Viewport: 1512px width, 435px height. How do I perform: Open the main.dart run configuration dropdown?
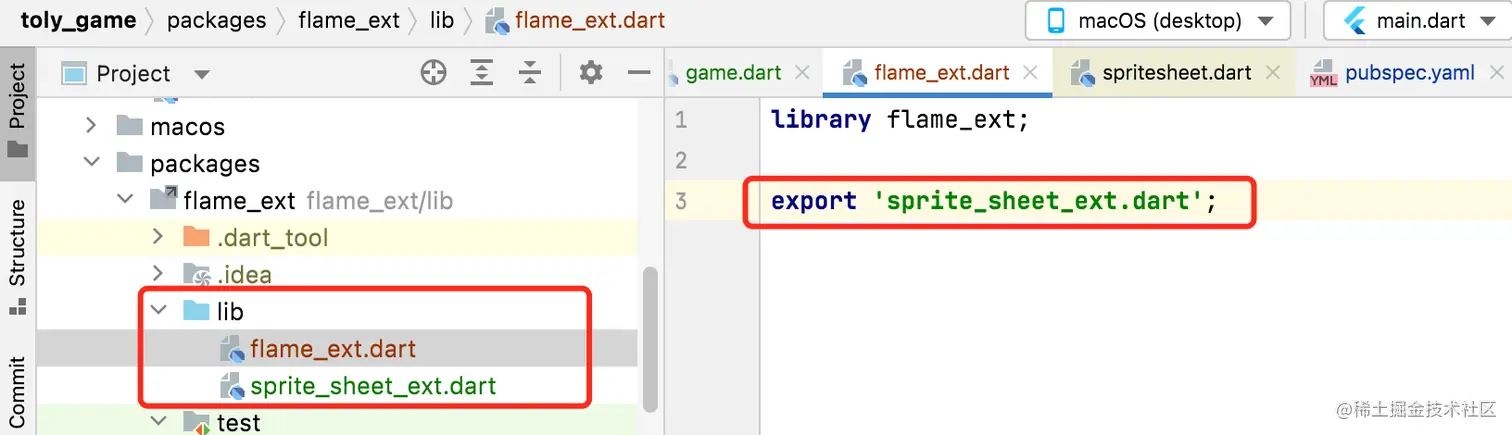1416,20
